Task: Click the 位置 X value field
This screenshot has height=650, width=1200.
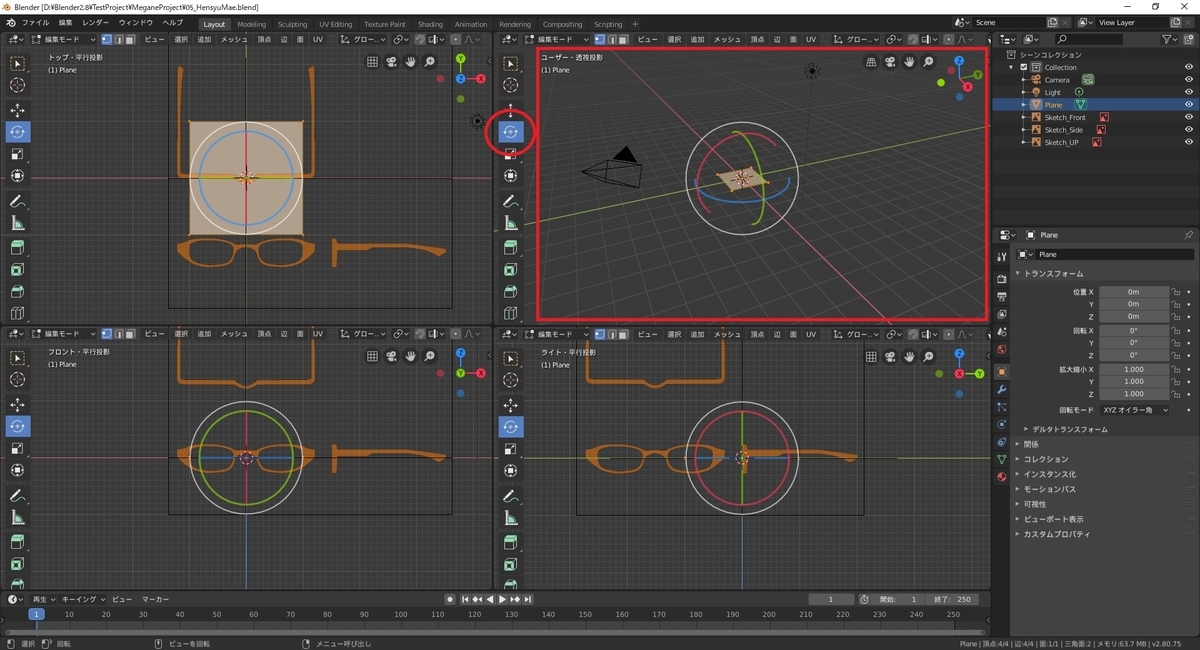Action: [1133, 292]
